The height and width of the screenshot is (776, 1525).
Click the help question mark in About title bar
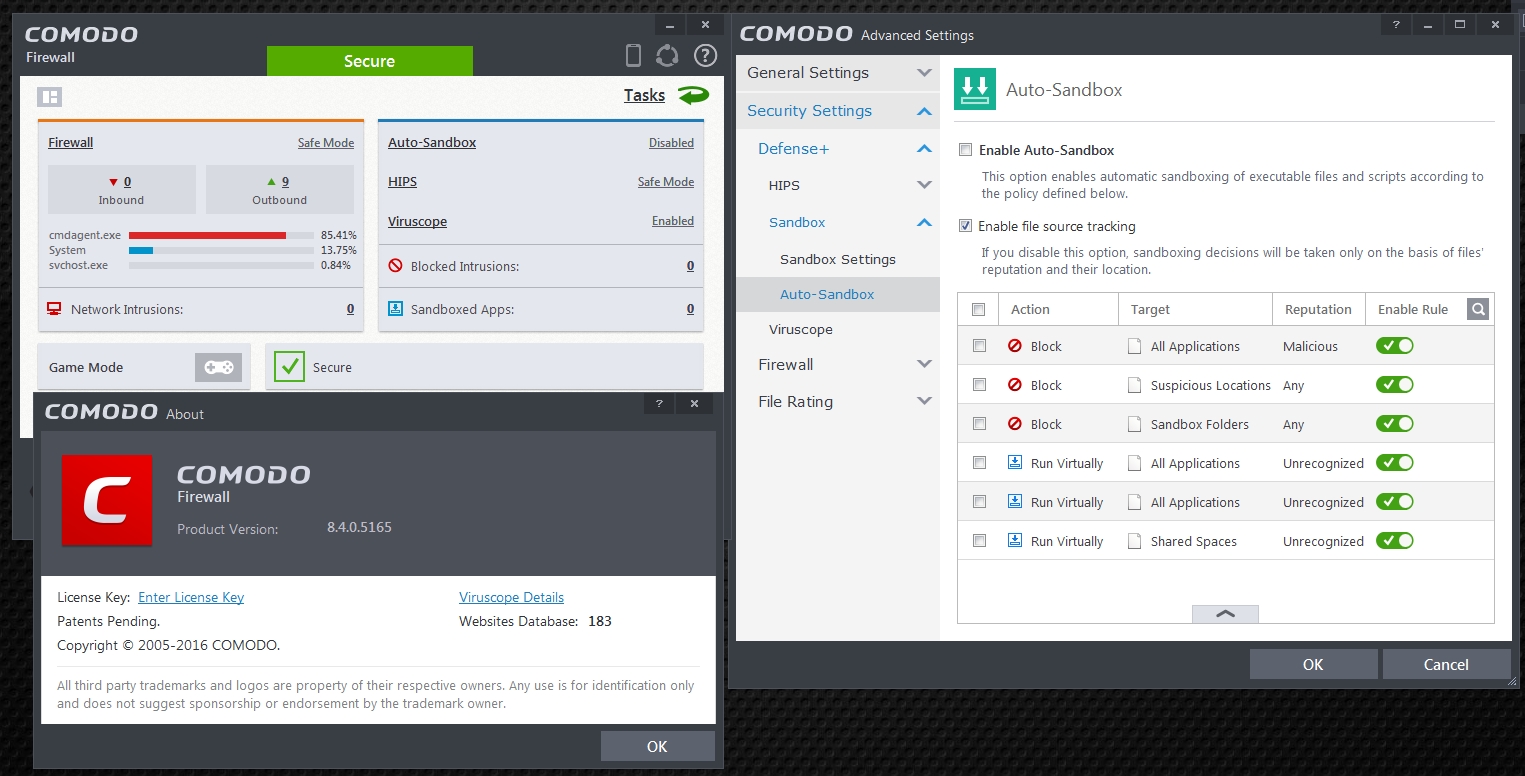coord(659,404)
